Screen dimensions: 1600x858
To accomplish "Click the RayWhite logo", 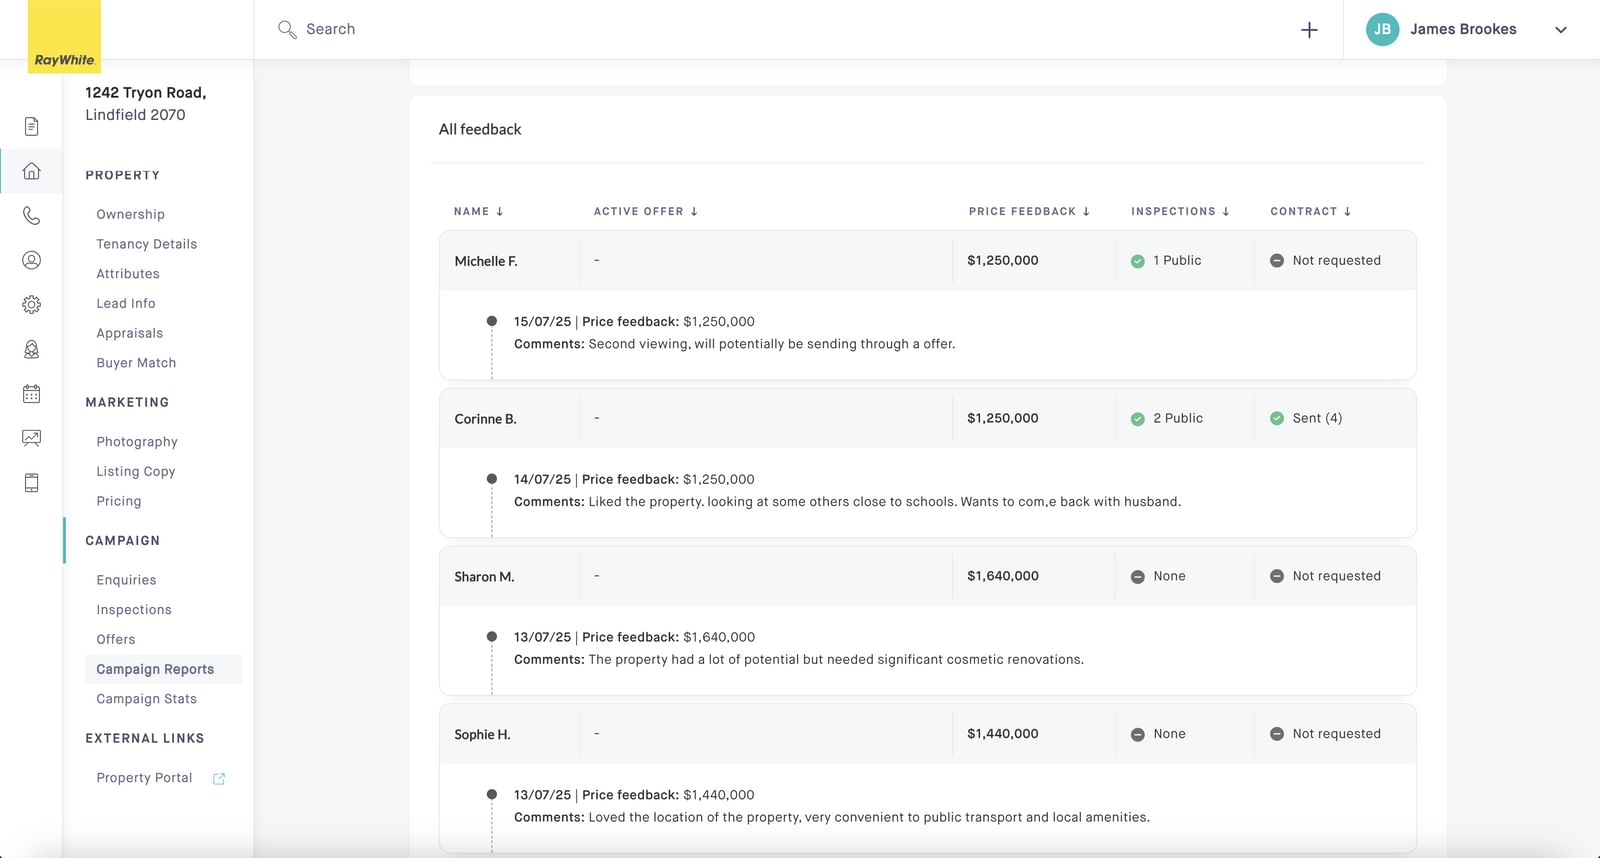I will (x=64, y=37).
